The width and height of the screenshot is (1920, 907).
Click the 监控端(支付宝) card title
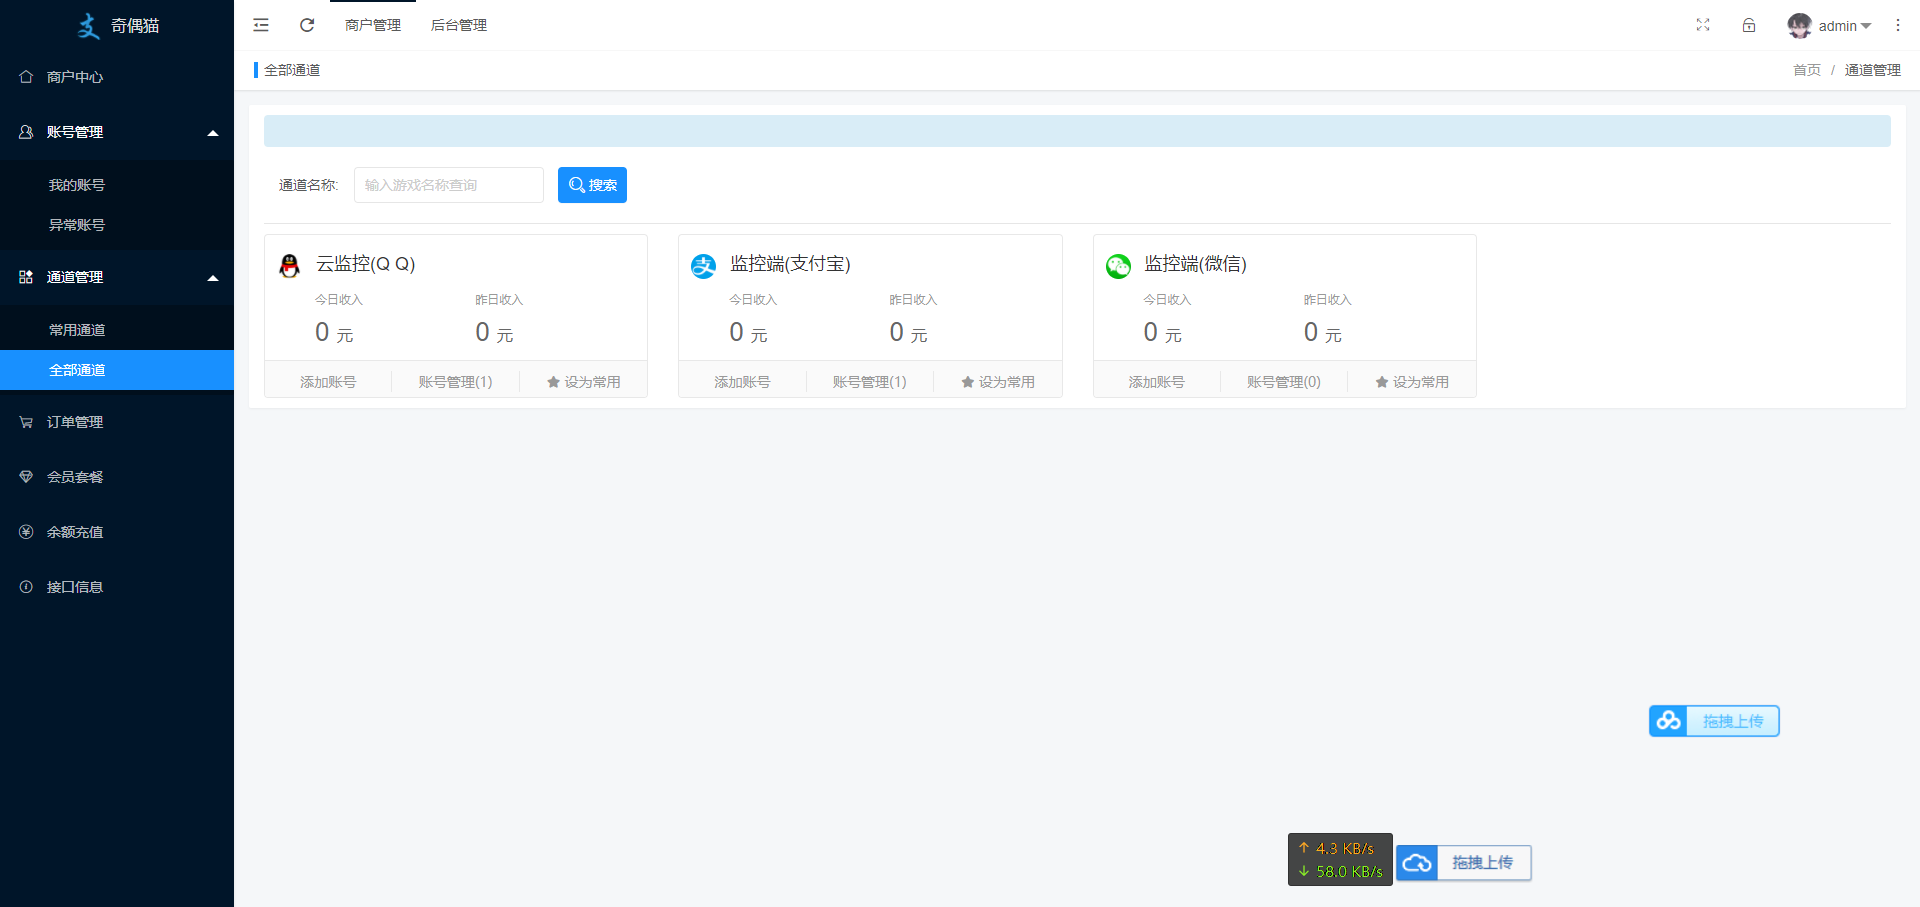pos(790,264)
